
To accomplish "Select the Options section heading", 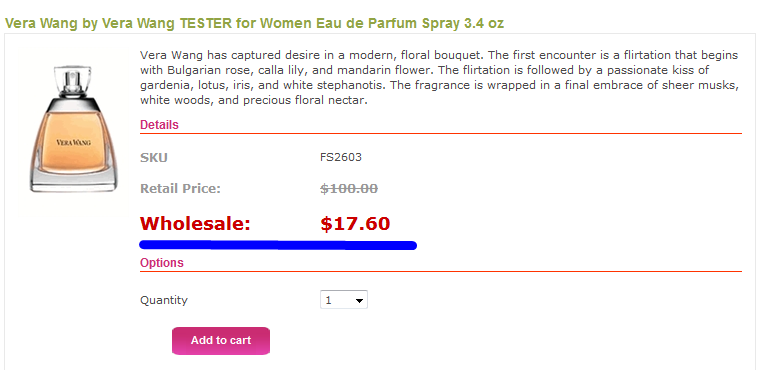I will [162, 263].
